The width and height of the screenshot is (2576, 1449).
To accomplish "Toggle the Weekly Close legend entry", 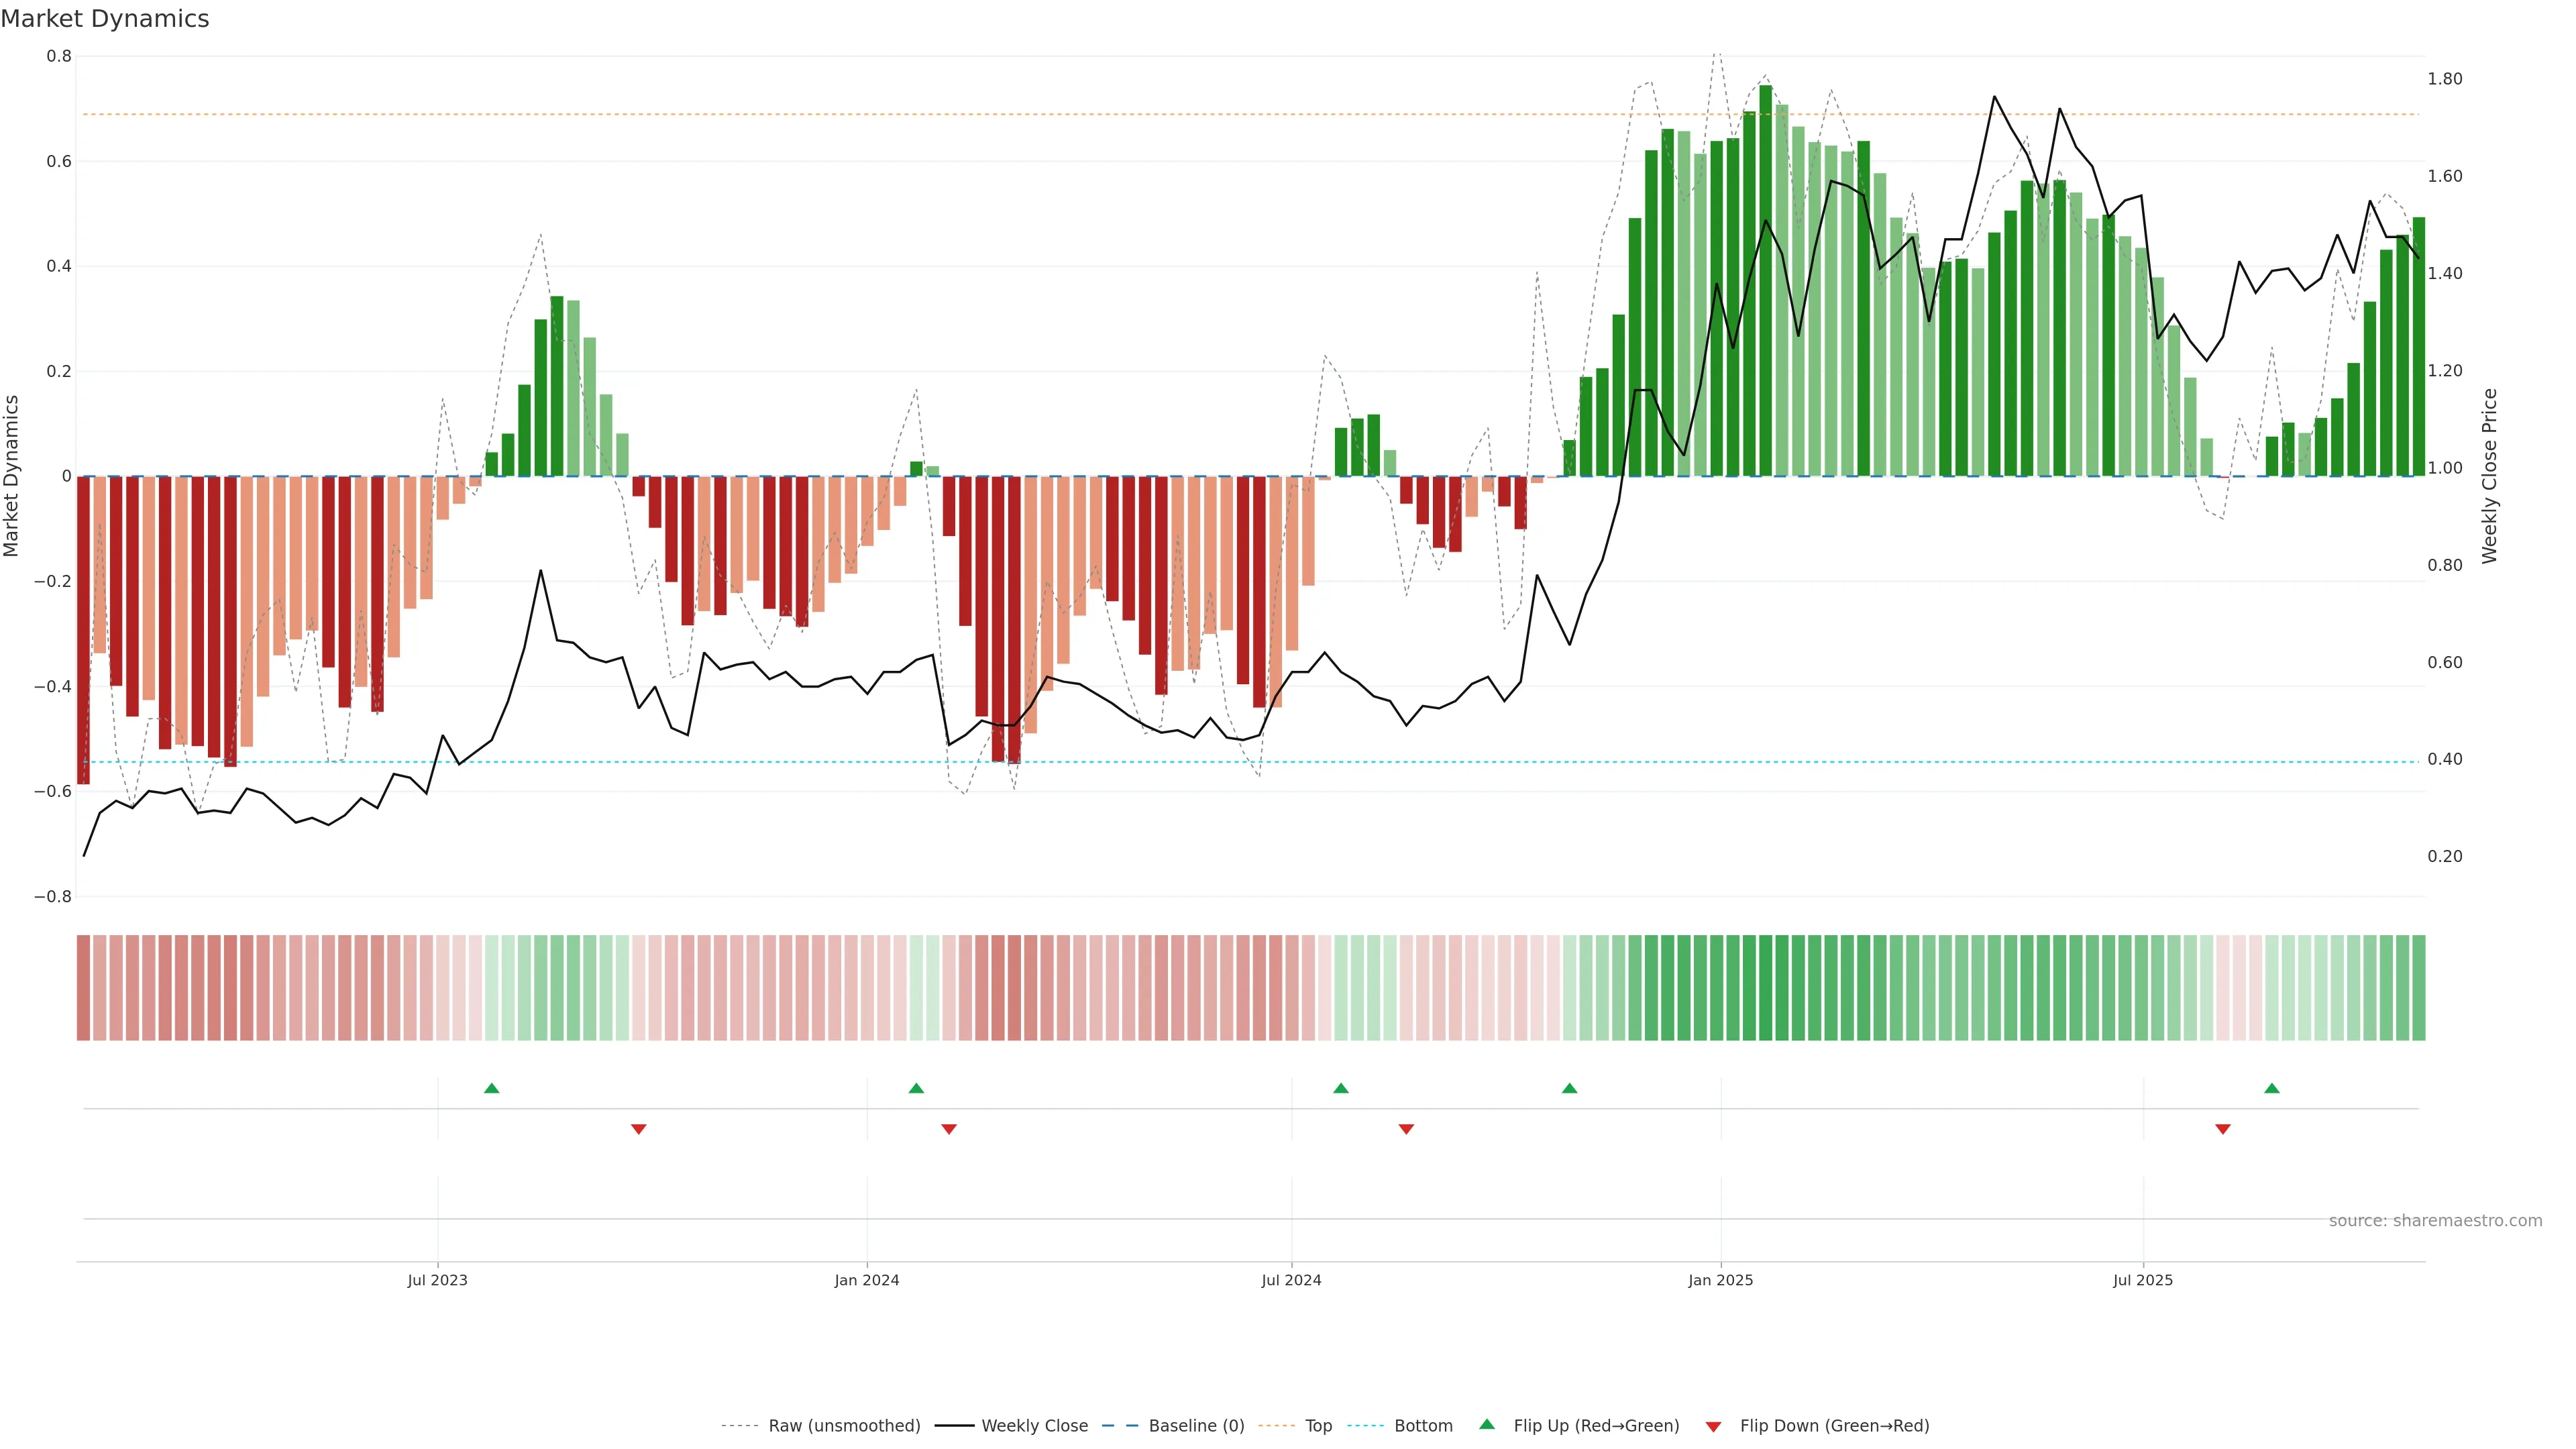I will [x=1034, y=1425].
